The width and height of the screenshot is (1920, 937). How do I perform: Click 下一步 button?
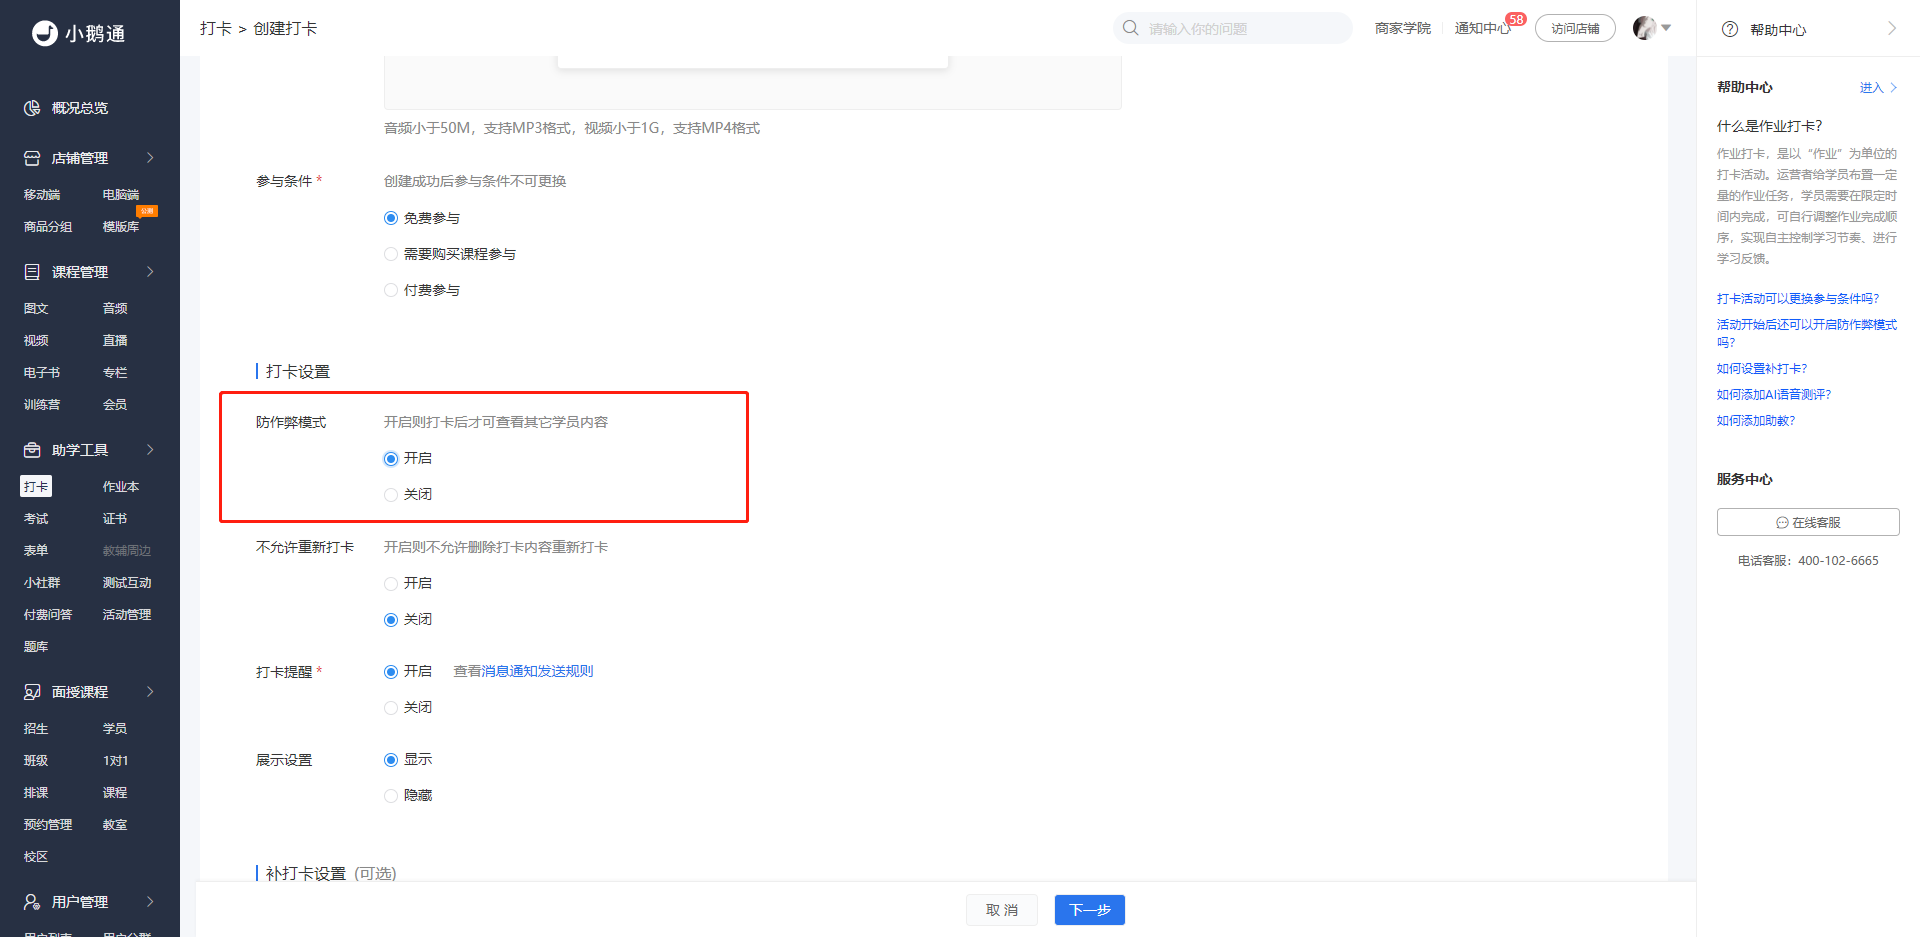[1090, 910]
